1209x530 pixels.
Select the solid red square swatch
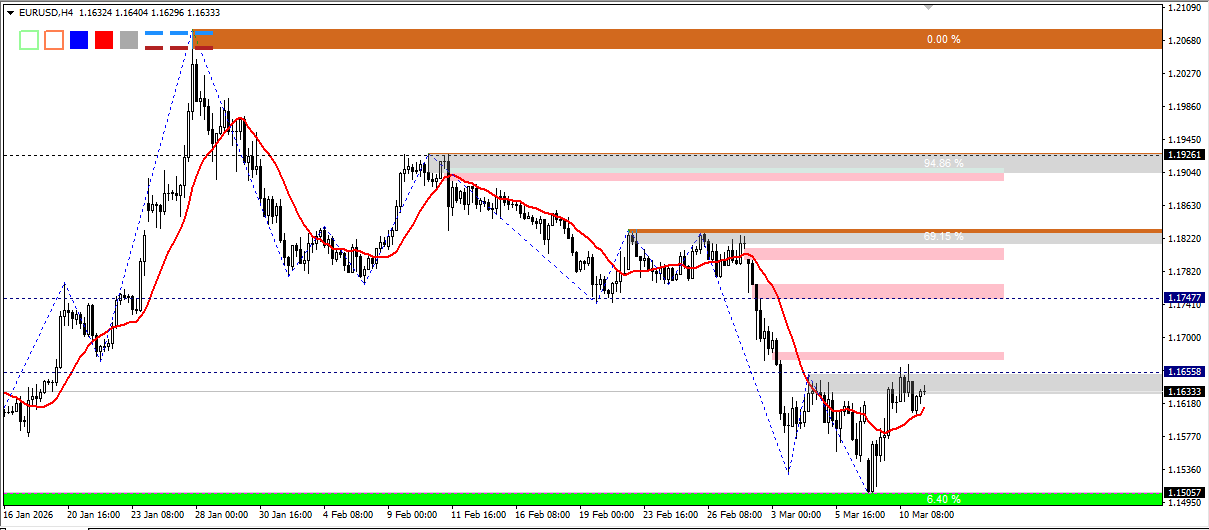pos(104,40)
